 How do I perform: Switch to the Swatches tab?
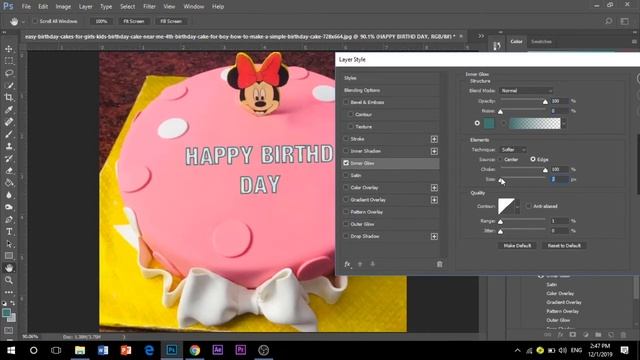pos(541,42)
